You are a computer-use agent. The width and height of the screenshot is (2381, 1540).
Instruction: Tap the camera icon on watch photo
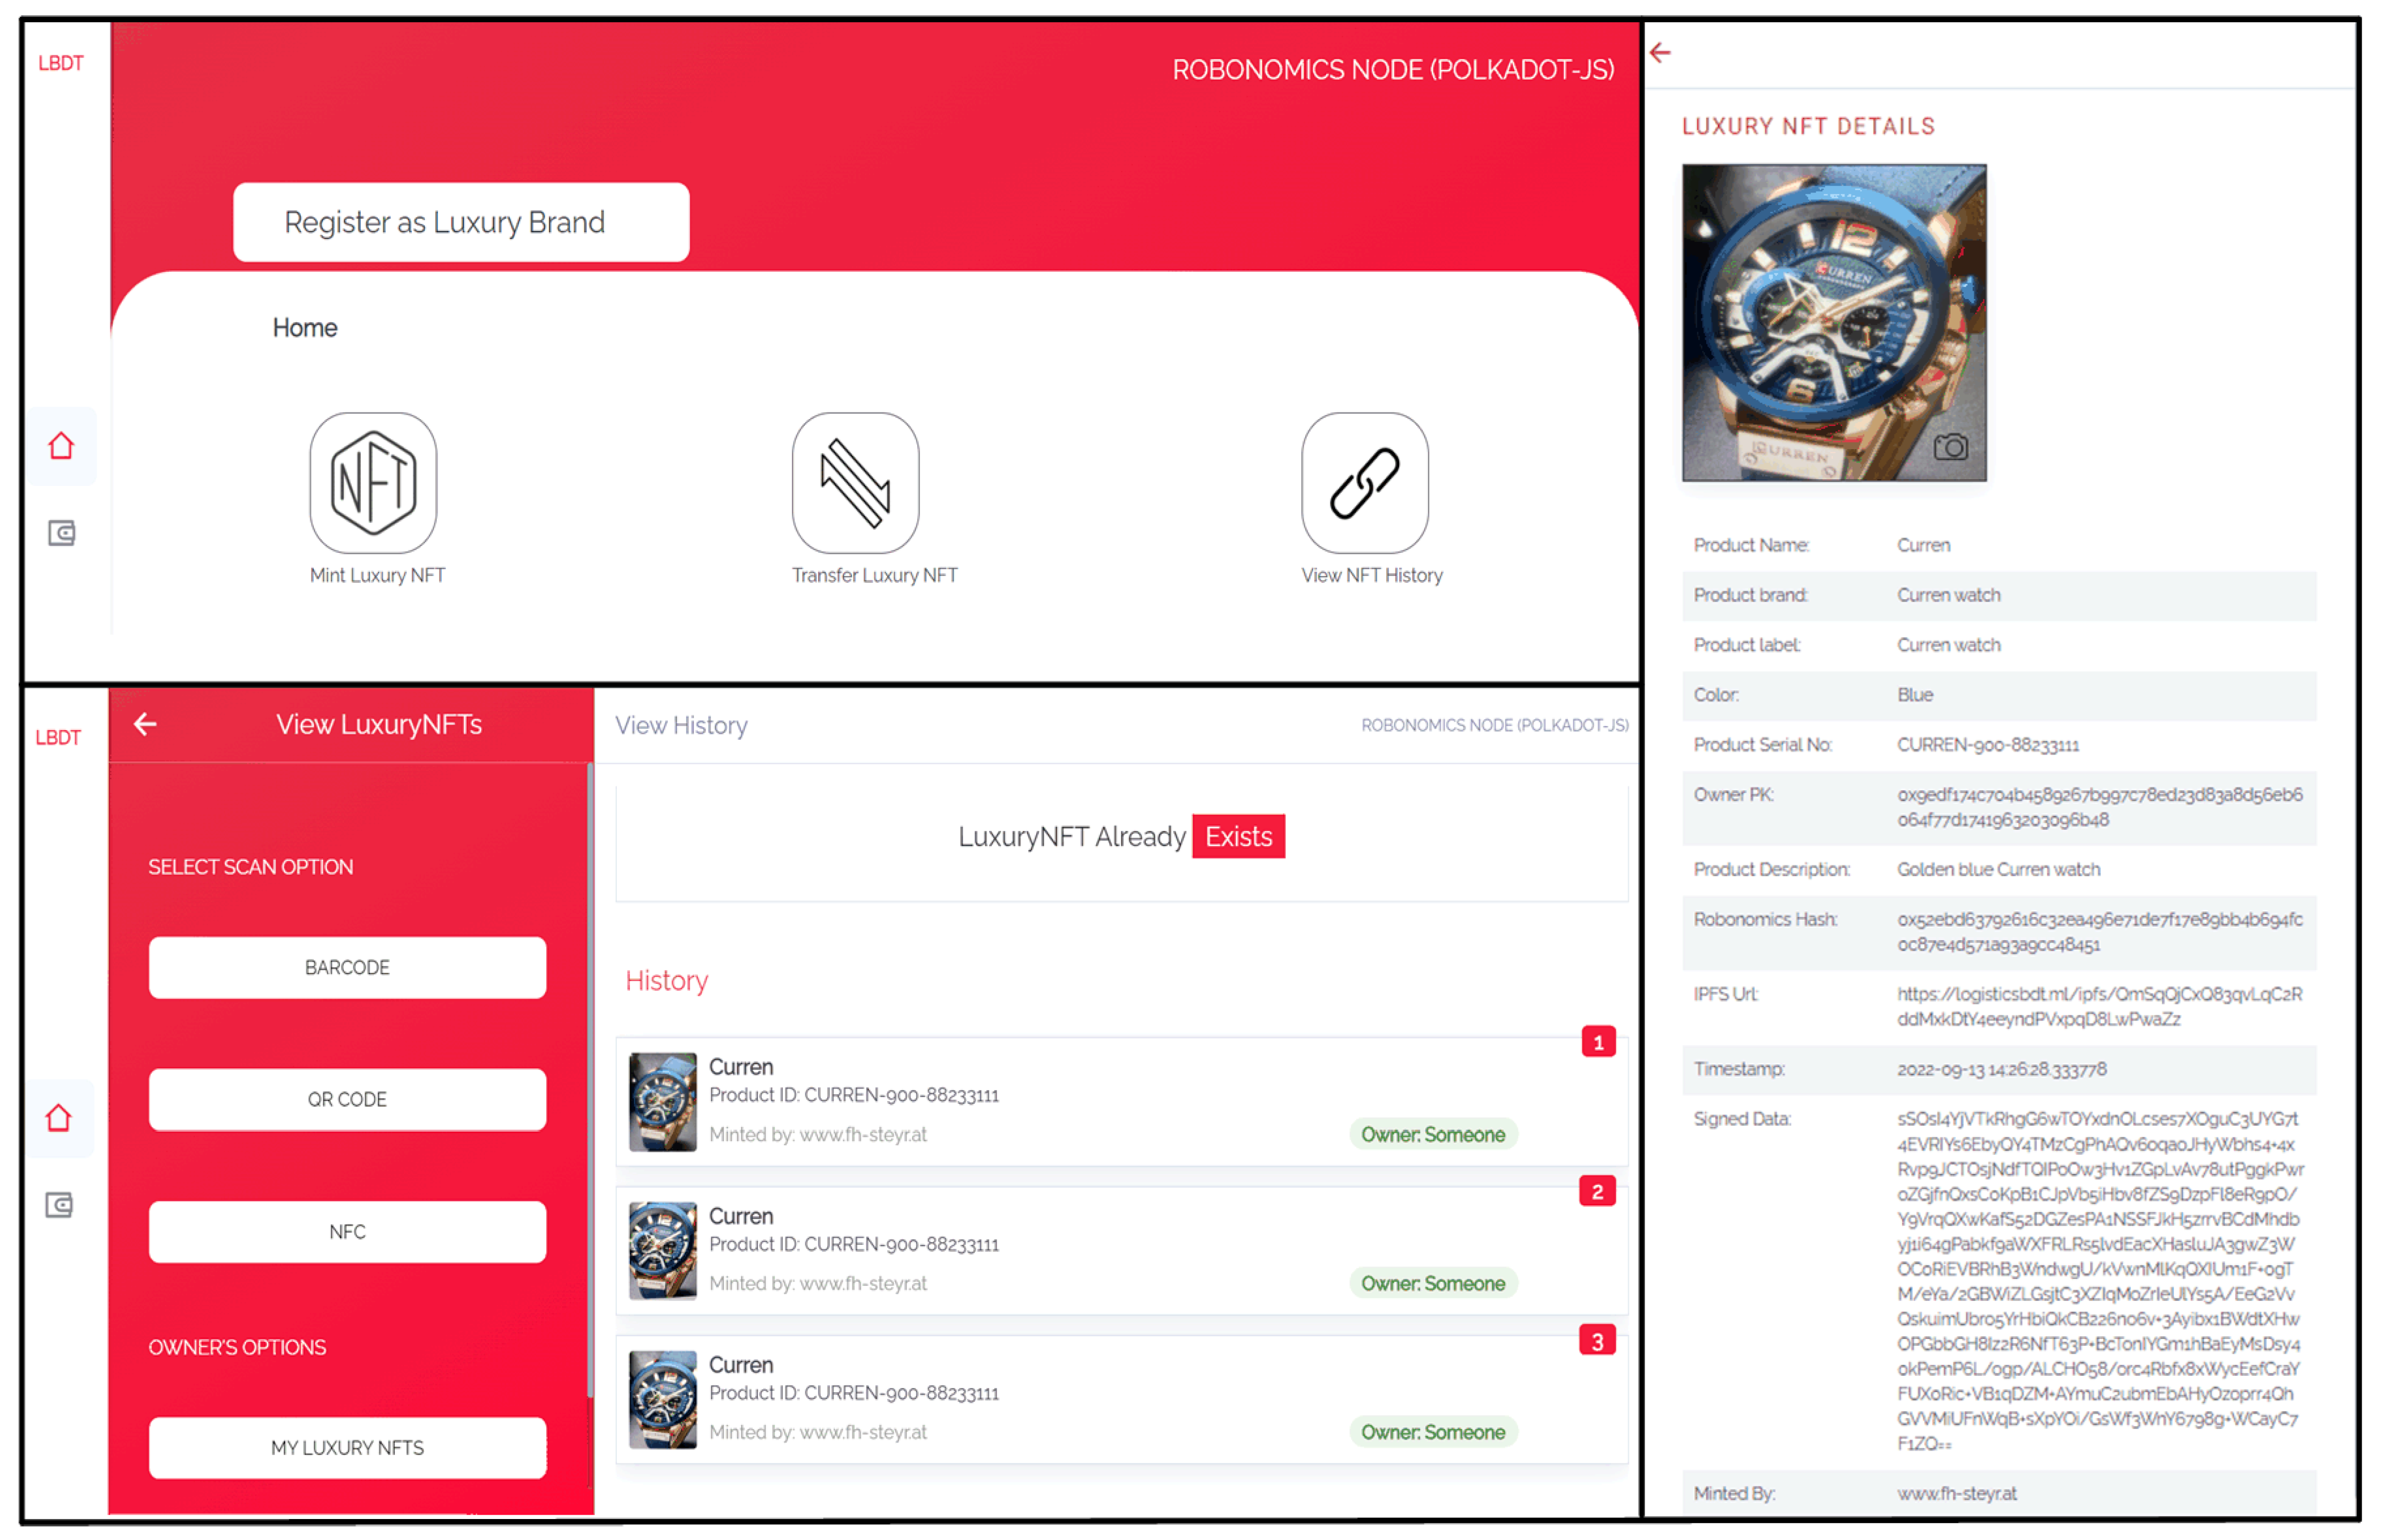pyautogui.click(x=1950, y=447)
